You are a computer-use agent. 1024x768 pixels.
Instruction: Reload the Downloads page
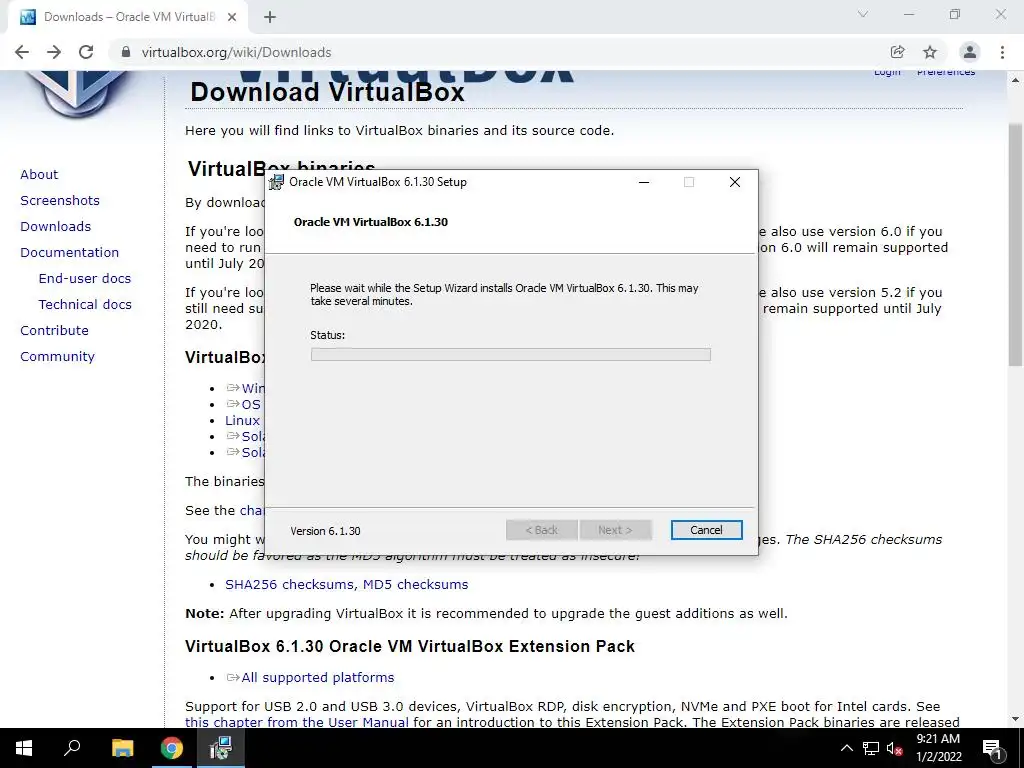[x=86, y=52]
